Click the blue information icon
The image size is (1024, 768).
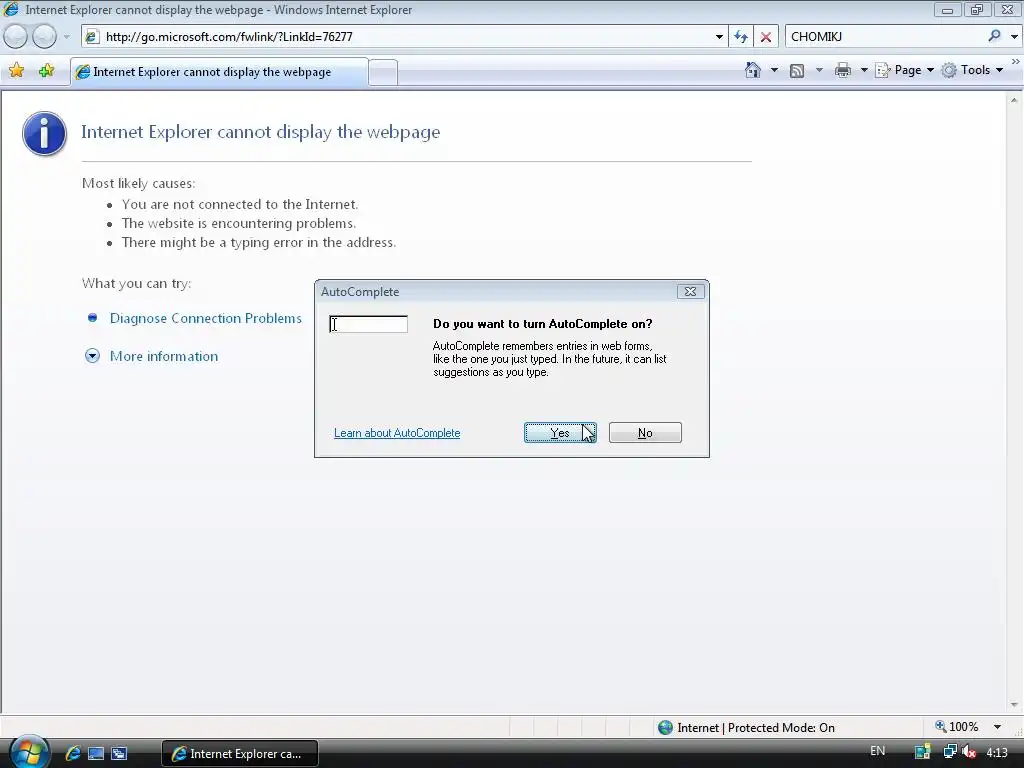(x=44, y=133)
